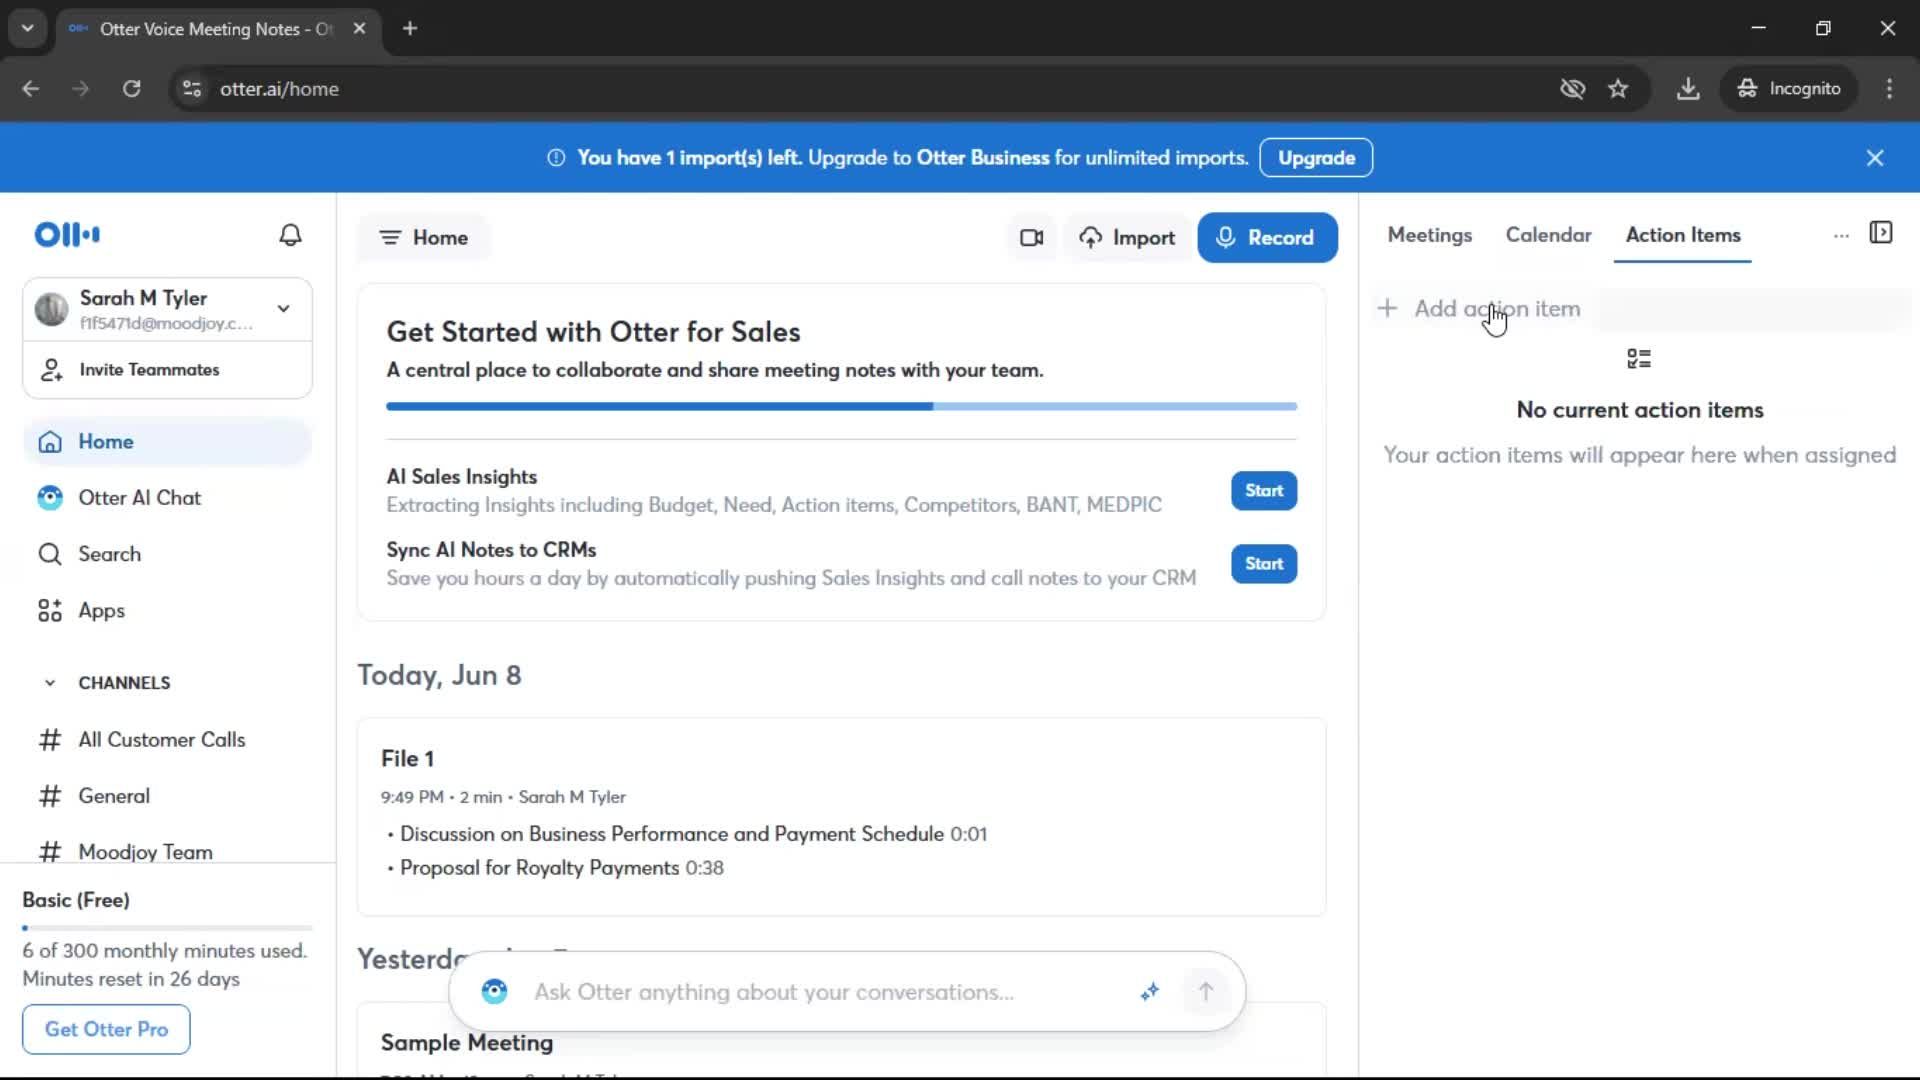Screen dimensions: 1920x1080
Task: Dismiss the imports banner
Action: (1875, 158)
